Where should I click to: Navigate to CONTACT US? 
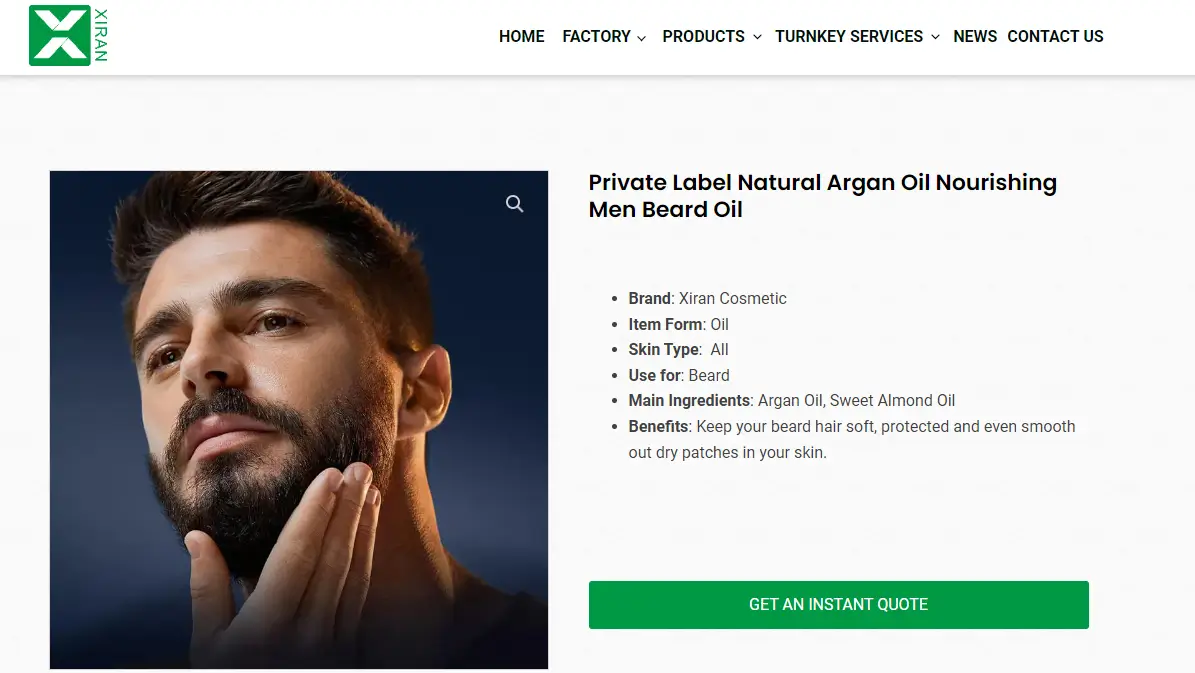pos(1055,36)
